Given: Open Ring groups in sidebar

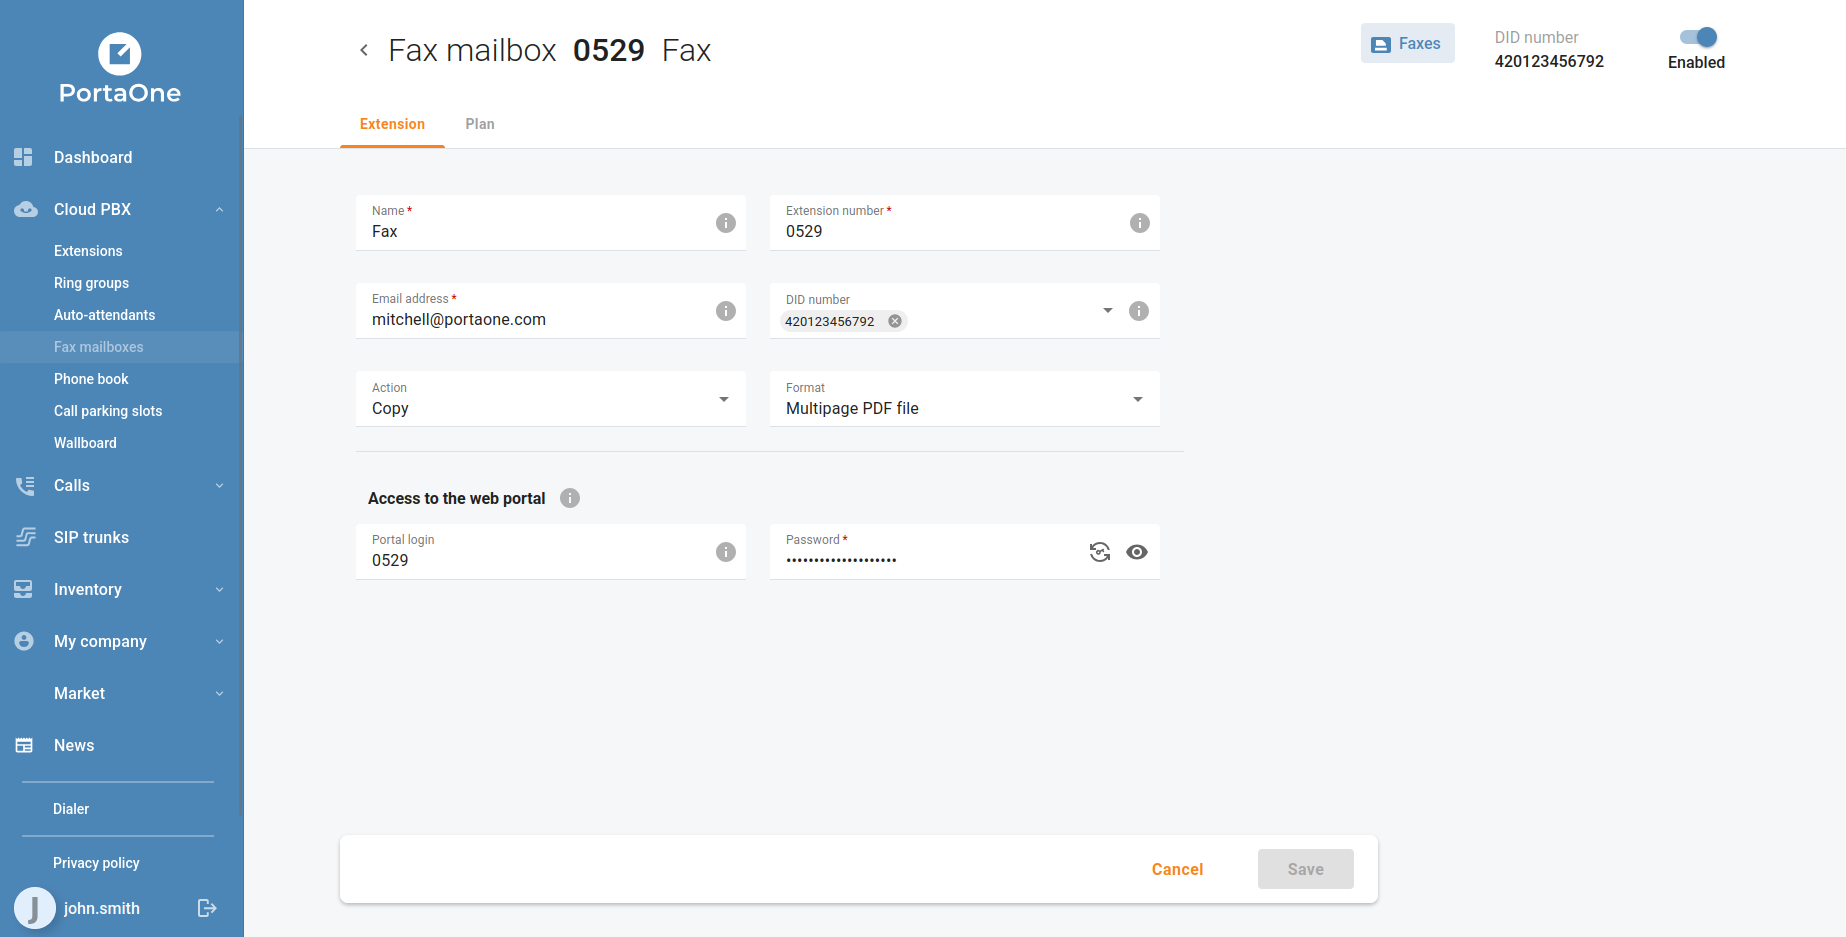Looking at the screenshot, I should coord(91,283).
